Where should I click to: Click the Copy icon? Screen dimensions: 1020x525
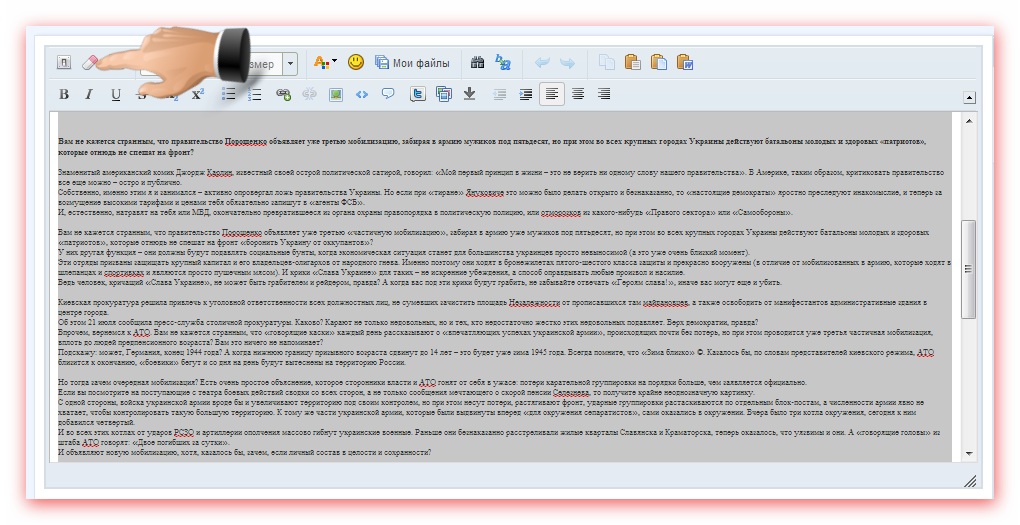point(607,62)
